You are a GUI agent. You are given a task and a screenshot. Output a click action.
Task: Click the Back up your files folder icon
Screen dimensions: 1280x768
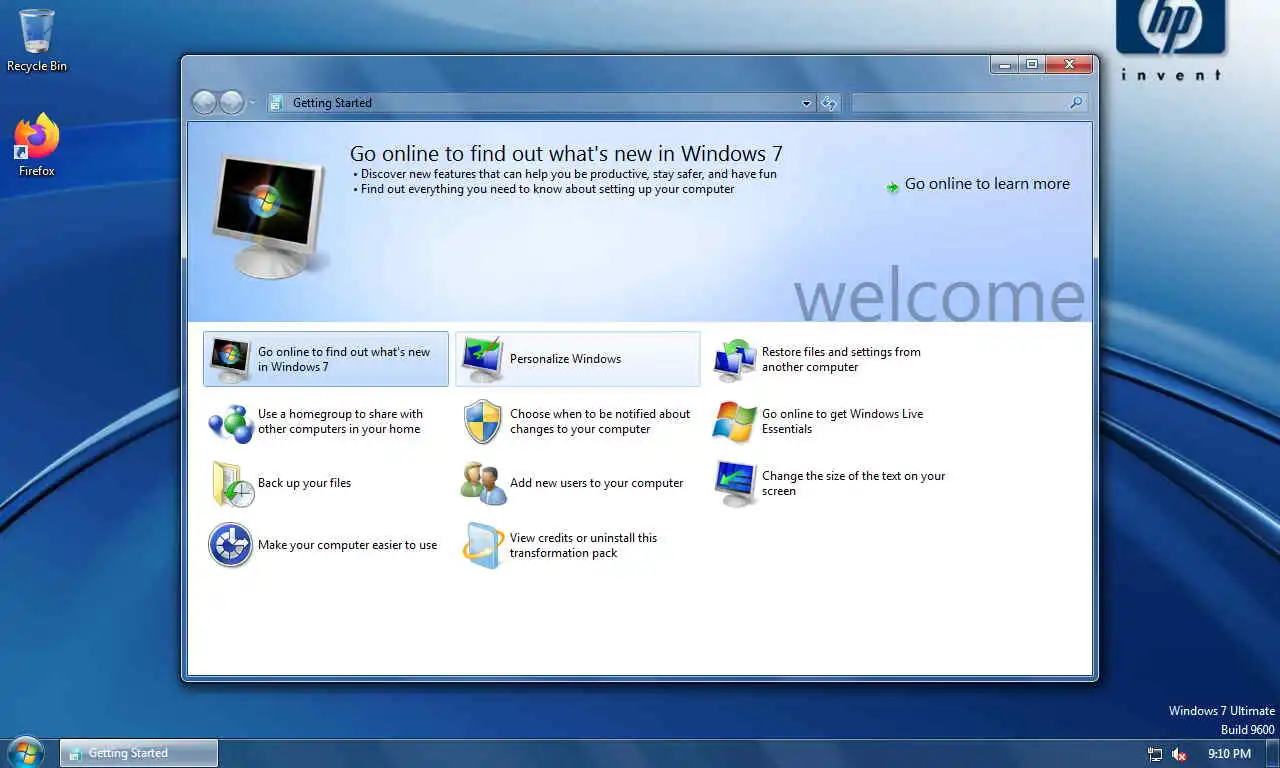point(232,484)
